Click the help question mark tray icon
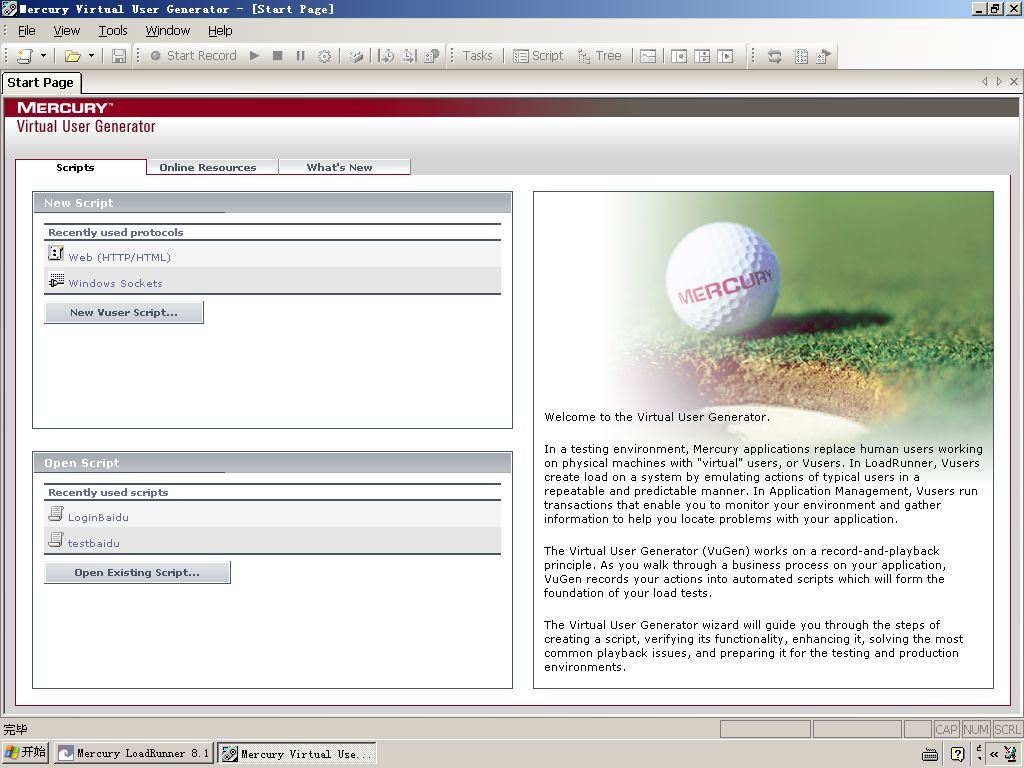 957,754
